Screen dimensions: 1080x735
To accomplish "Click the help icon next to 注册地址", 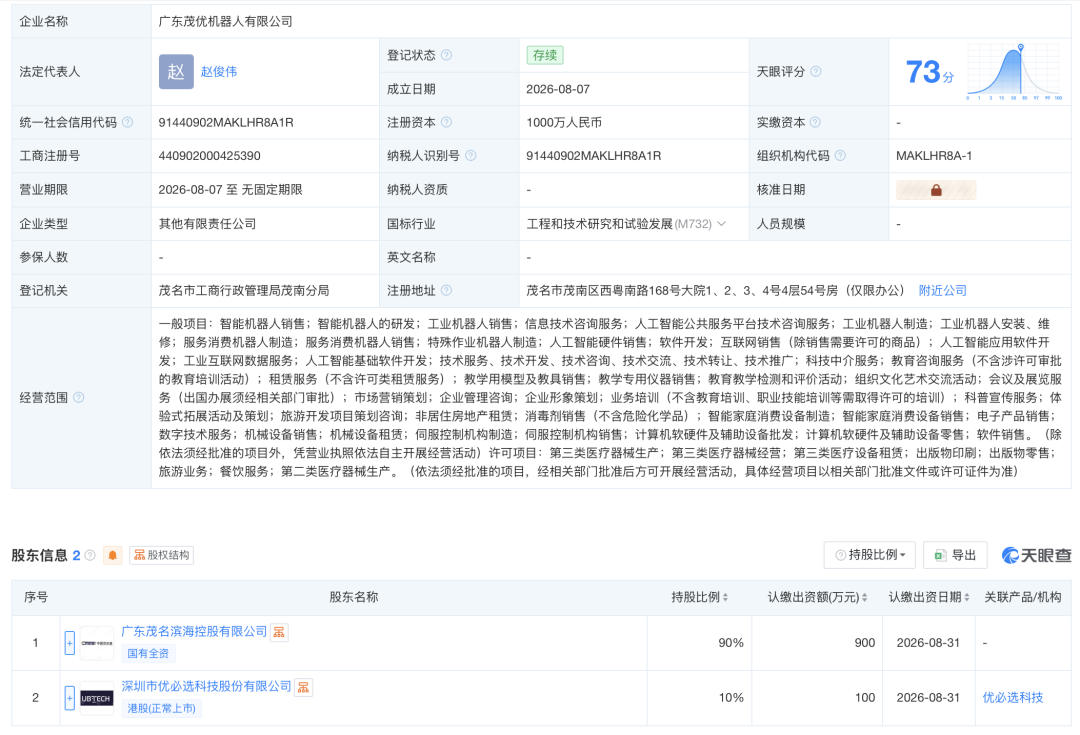I will (x=446, y=291).
